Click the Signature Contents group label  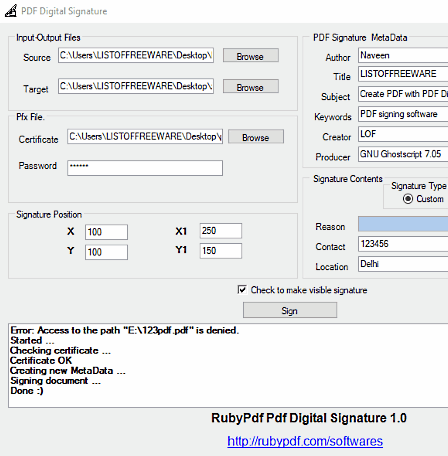coord(348,179)
